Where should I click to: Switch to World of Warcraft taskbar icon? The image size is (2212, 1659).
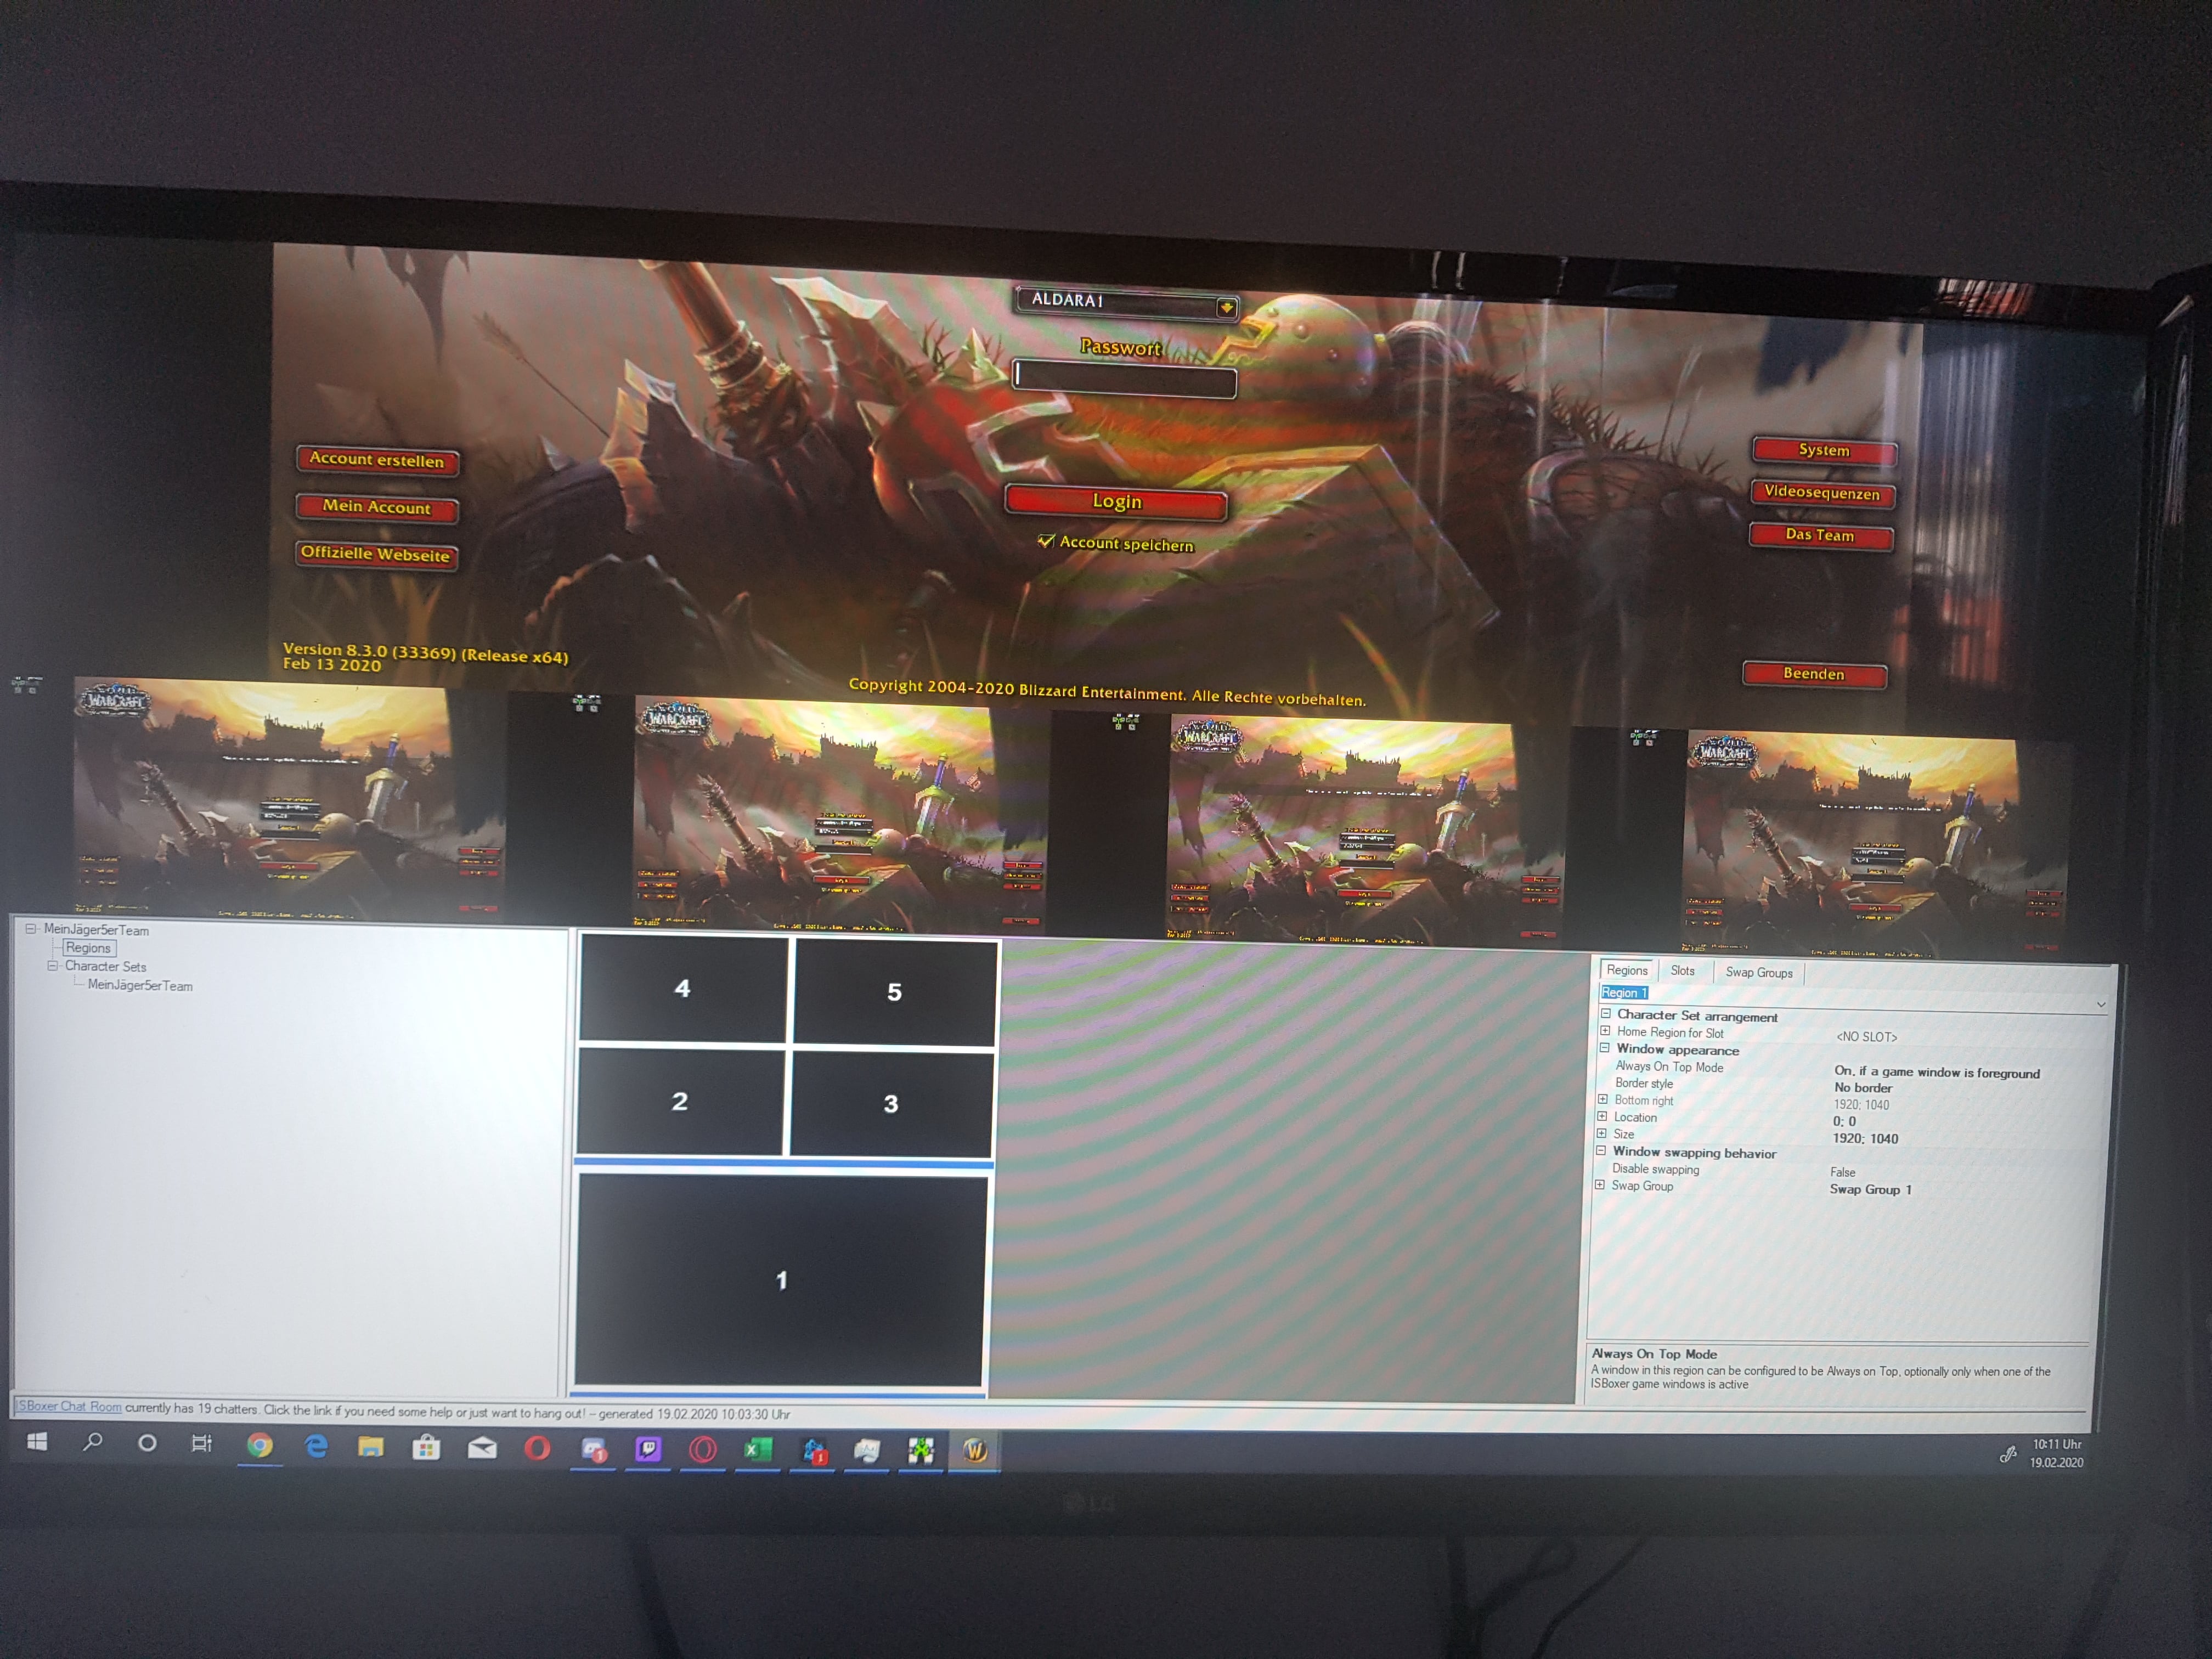pyautogui.click(x=975, y=1451)
